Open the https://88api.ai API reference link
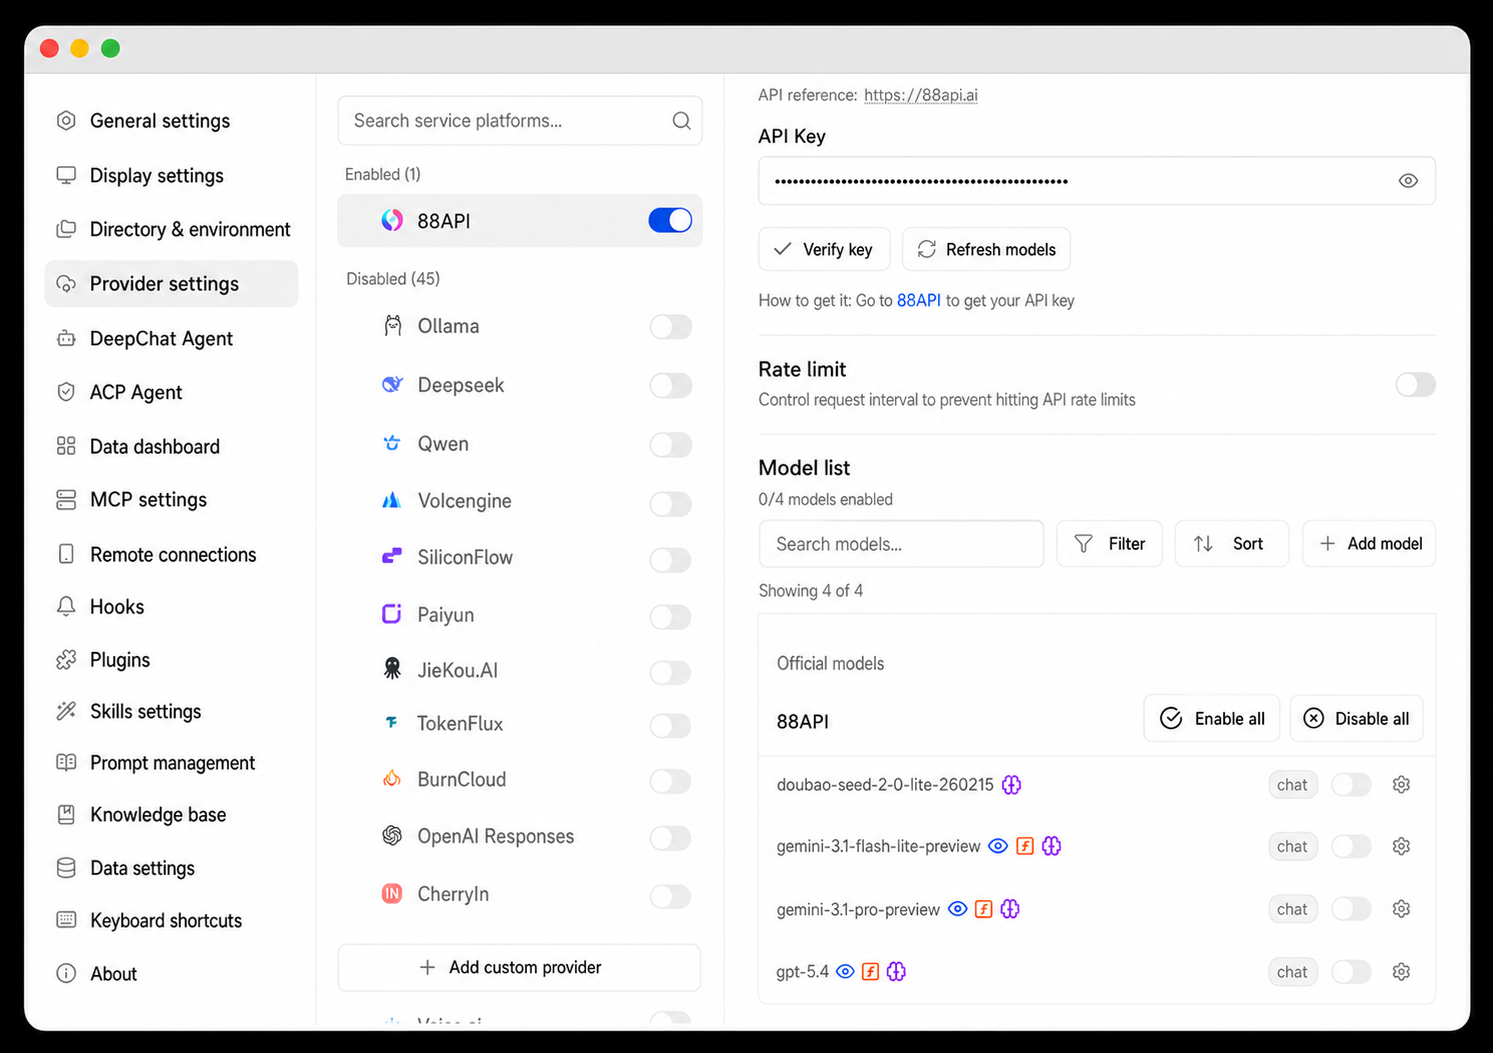 (921, 95)
